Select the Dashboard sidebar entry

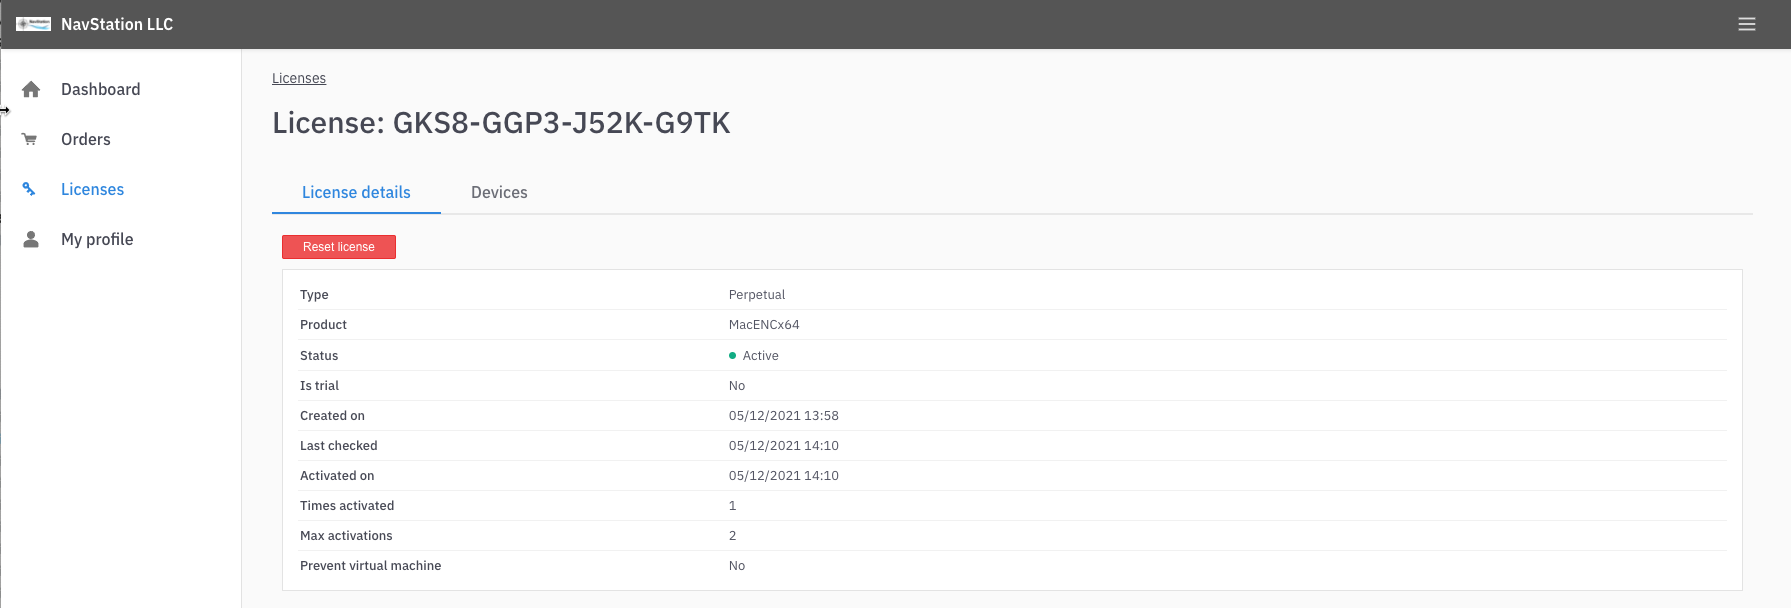click(x=100, y=89)
